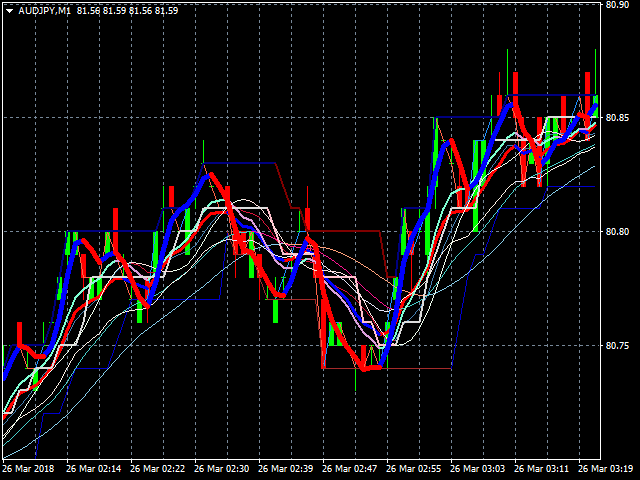Select the 80.75 price level label
This screenshot has height=480, width=640.
(617, 346)
